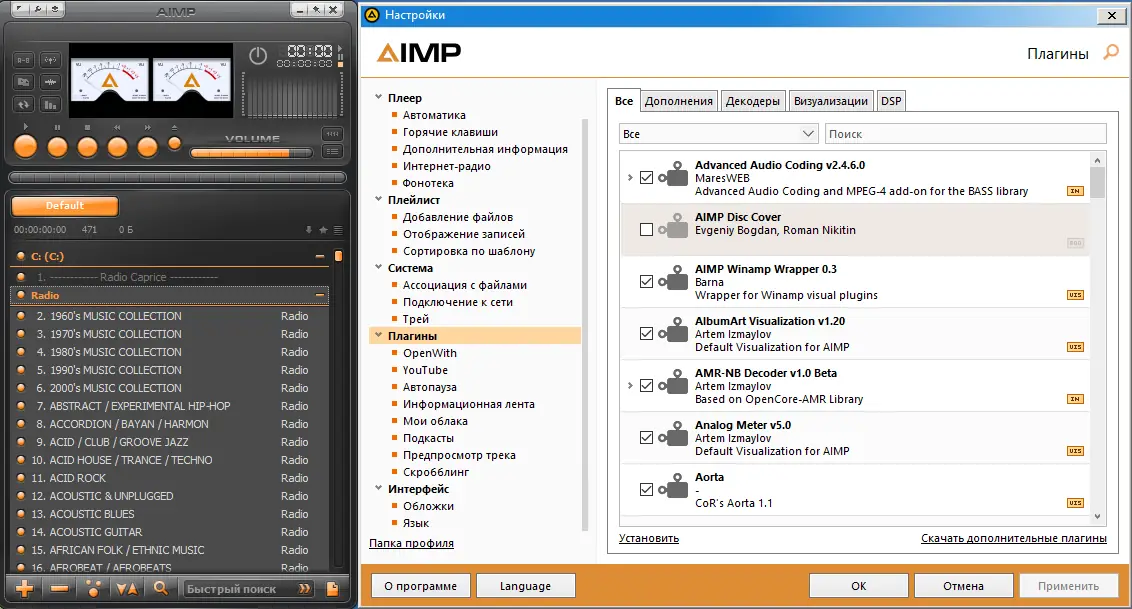This screenshot has height=609, width=1132.
Task: Click the Отмена button
Action: tap(963, 586)
